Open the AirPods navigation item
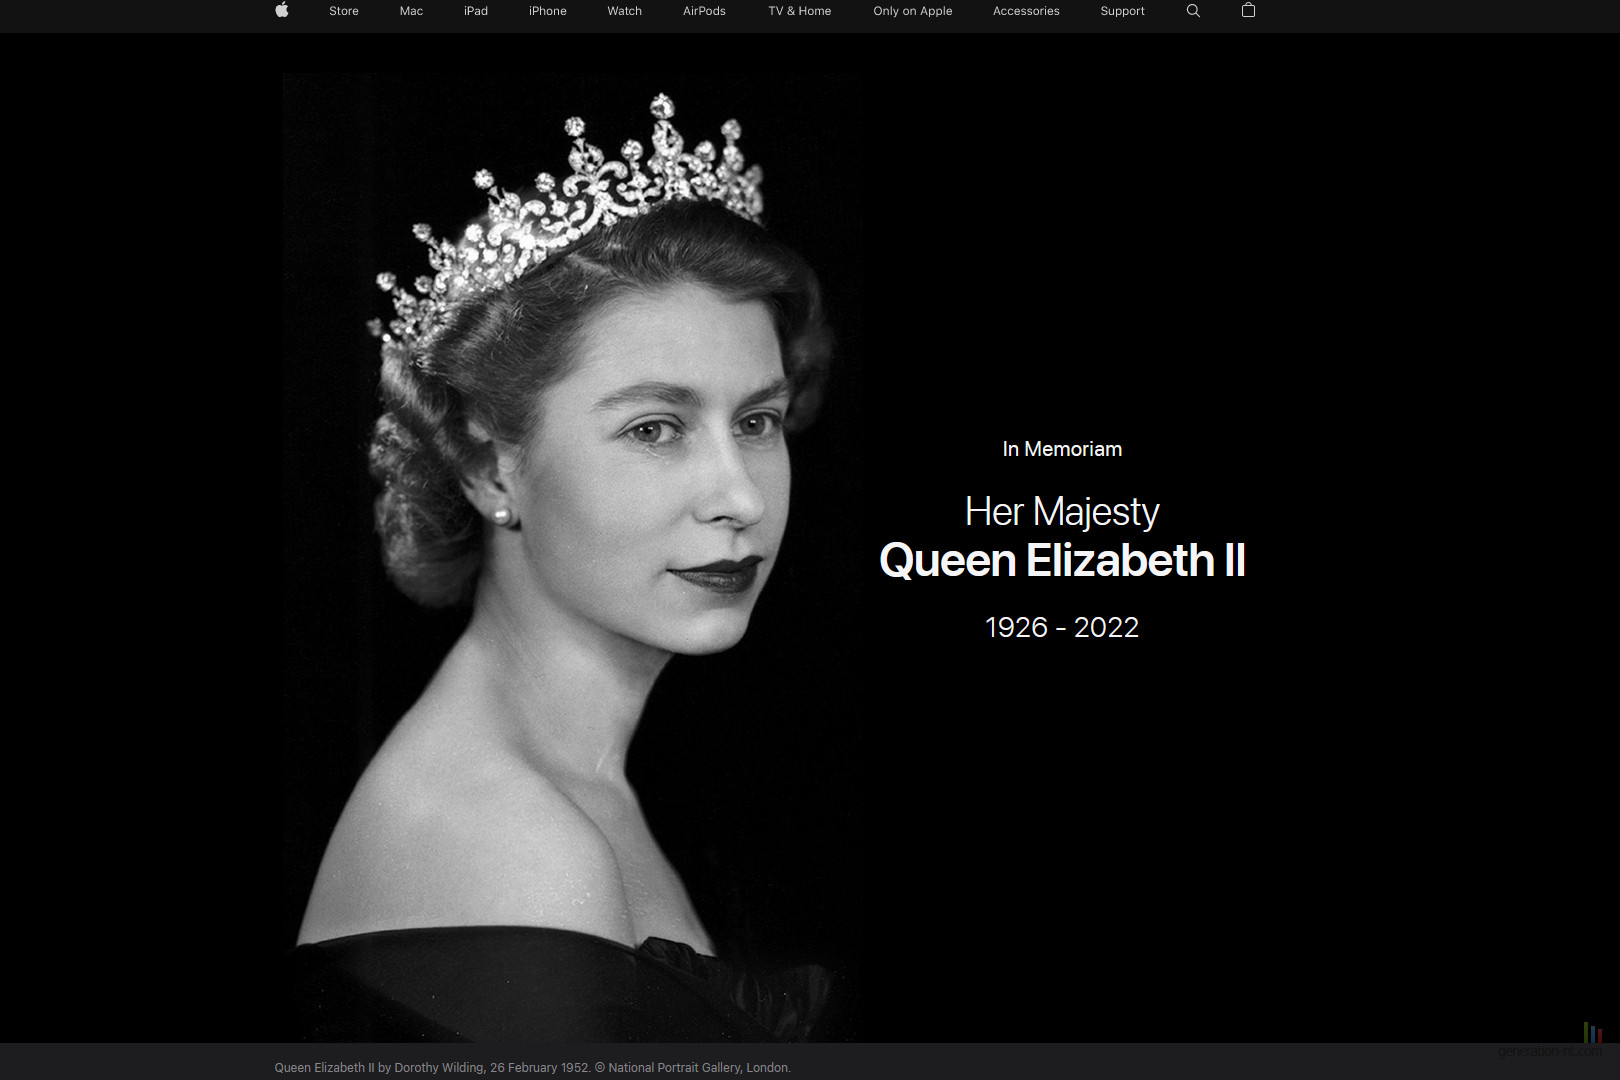Viewport: 1620px width, 1080px height. (704, 11)
